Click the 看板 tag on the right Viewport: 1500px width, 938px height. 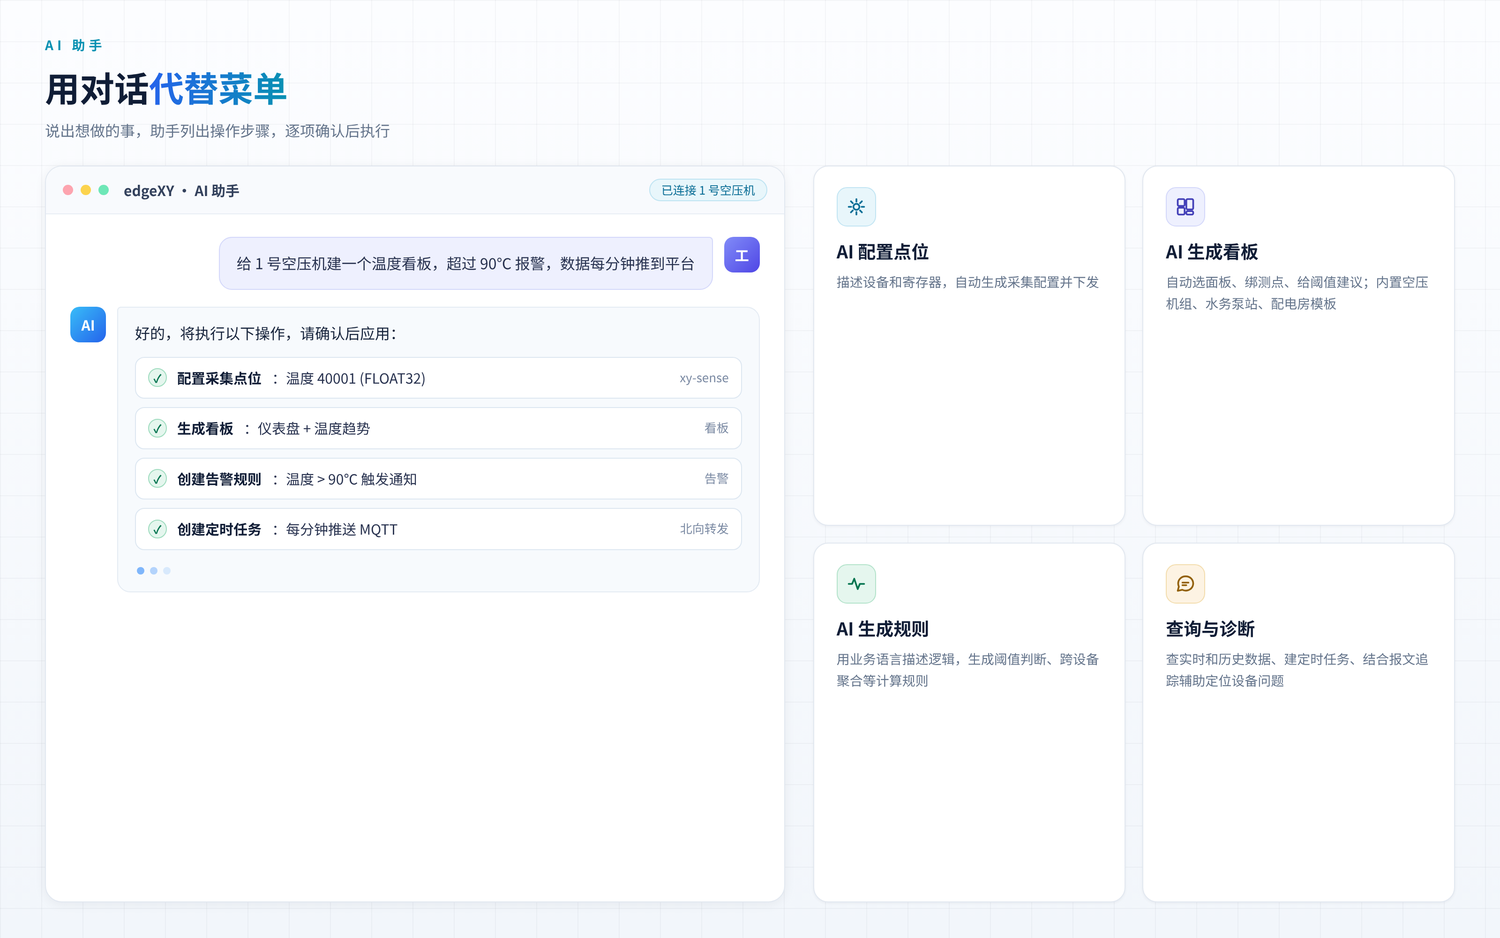pos(716,428)
